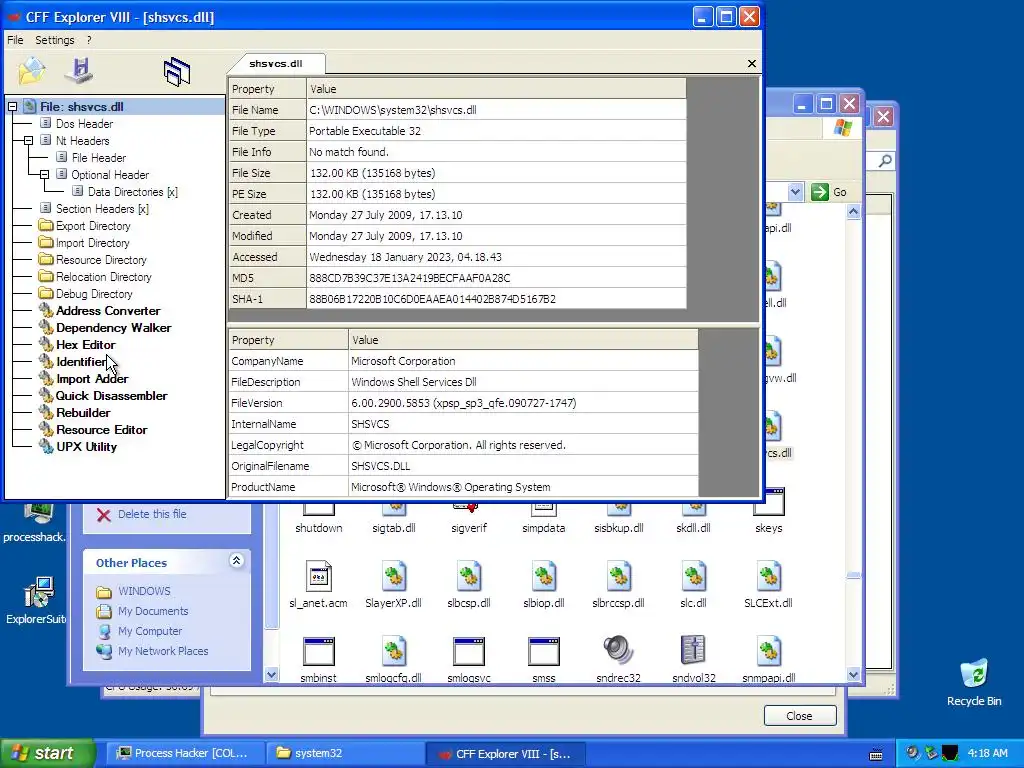Select the SlayerXP.dll file icon

coord(394,577)
